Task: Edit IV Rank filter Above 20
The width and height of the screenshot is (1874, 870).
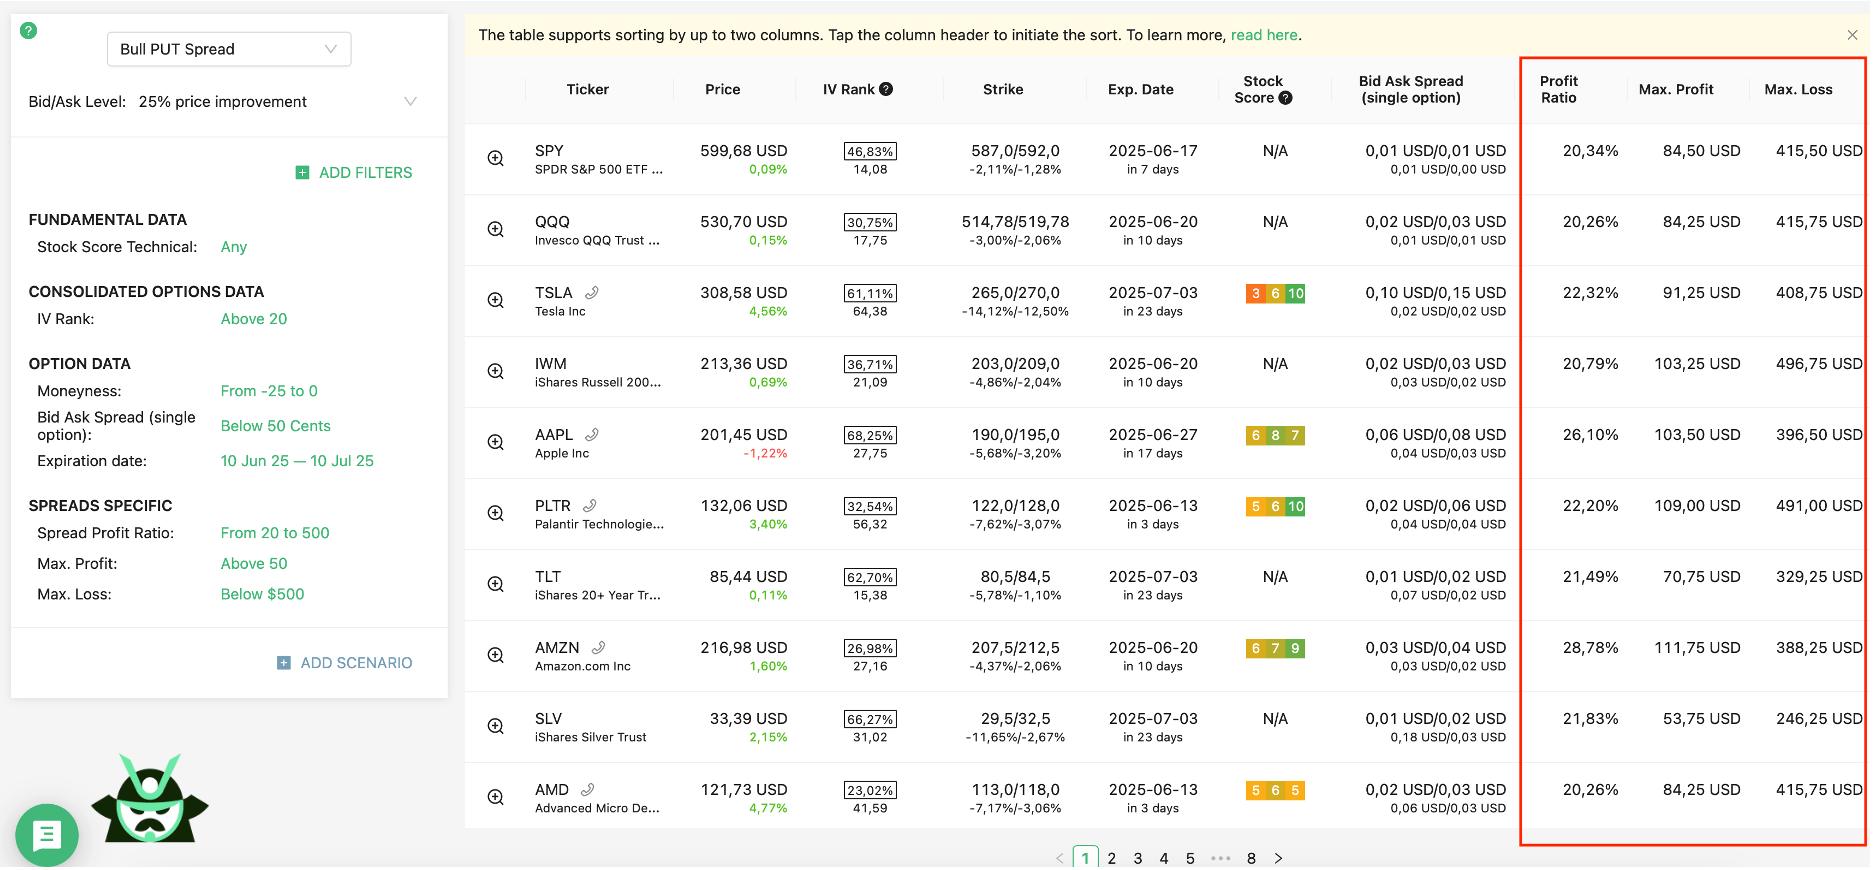Action: coord(254,319)
